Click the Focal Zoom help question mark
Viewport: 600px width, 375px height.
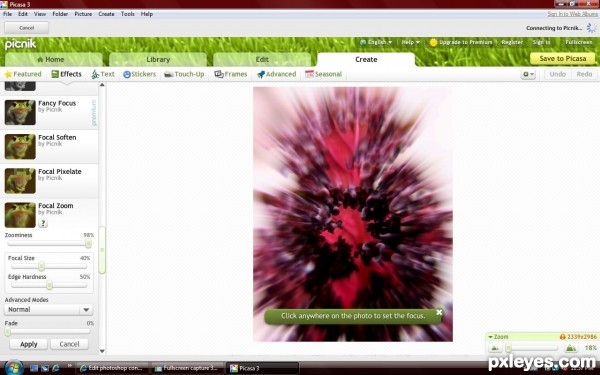[43, 223]
